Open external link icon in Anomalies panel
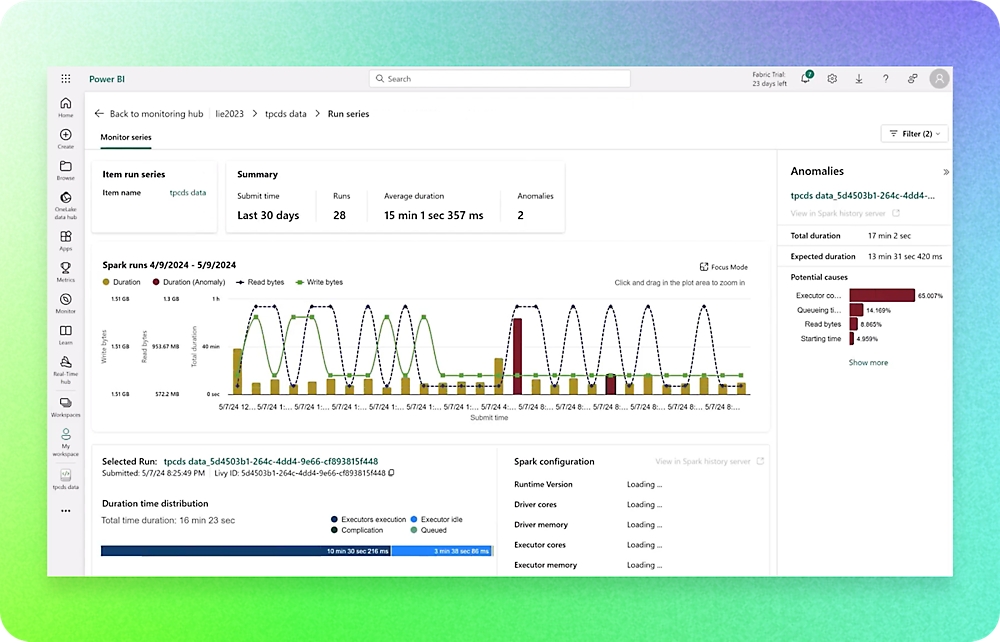The width and height of the screenshot is (1000, 642). coord(896,213)
